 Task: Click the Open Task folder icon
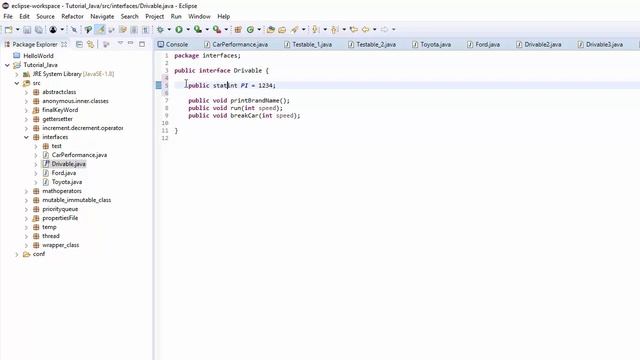click(x=282, y=29)
